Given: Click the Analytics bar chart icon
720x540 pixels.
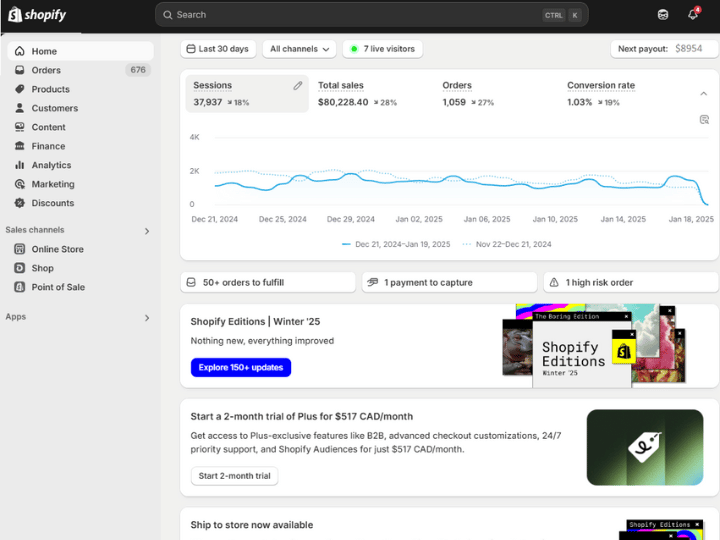Looking at the screenshot, I should [19, 165].
